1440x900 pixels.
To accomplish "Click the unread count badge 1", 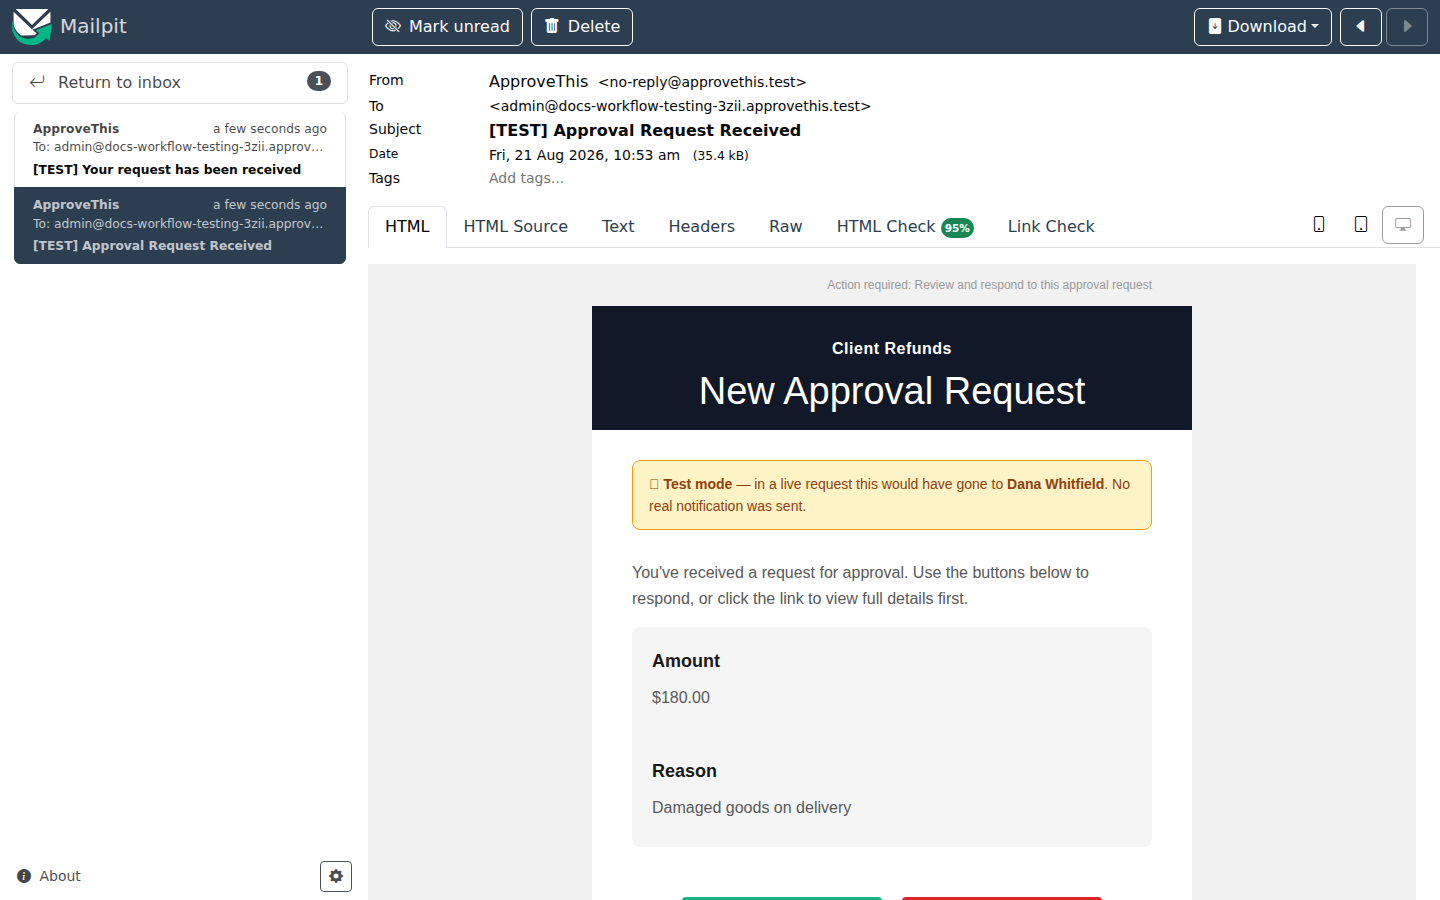I will [x=319, y=81].
